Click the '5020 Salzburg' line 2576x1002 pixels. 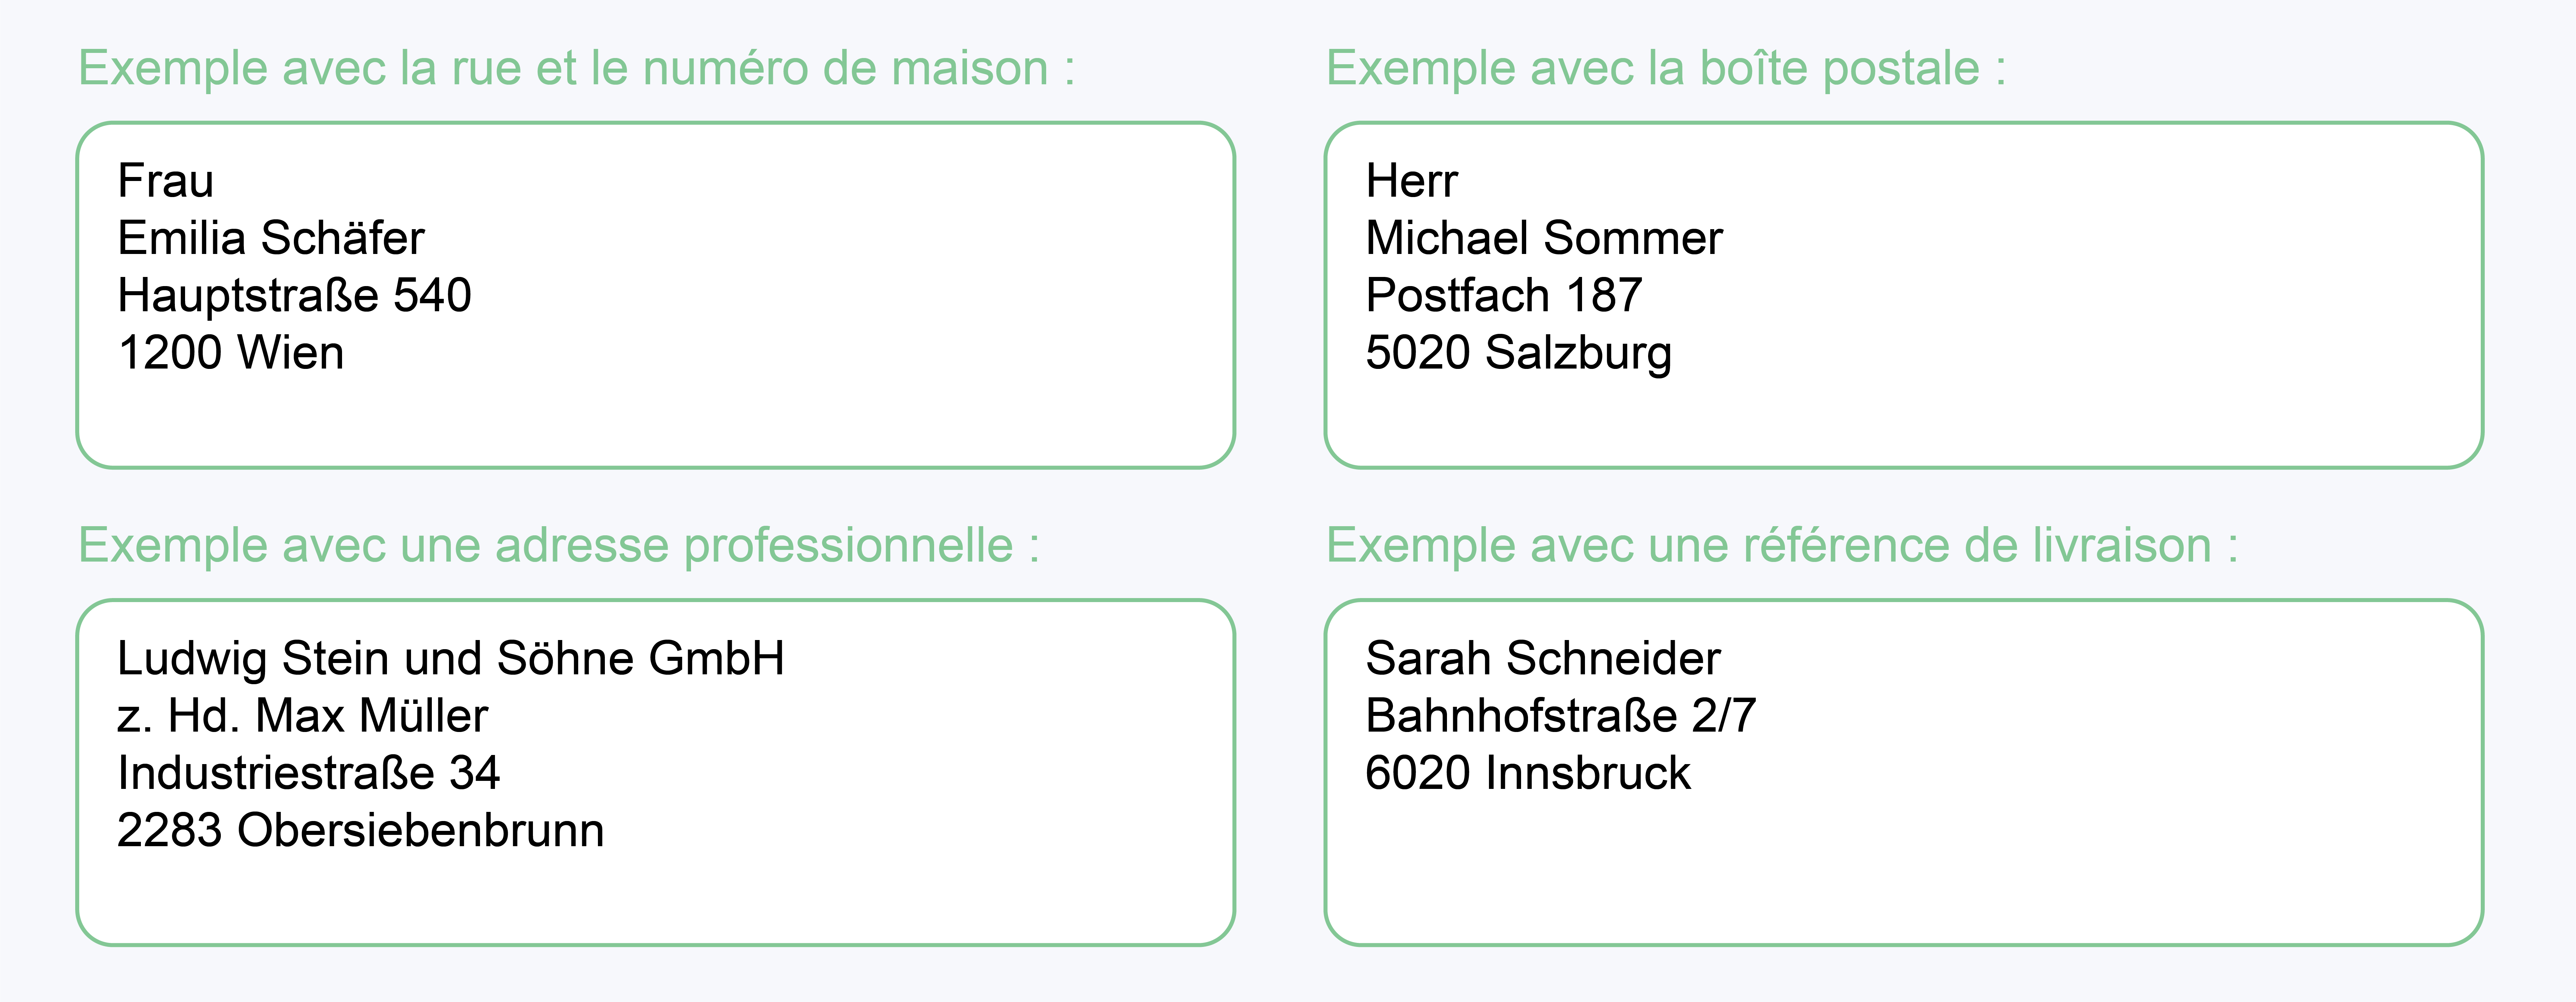(1518, 353)
